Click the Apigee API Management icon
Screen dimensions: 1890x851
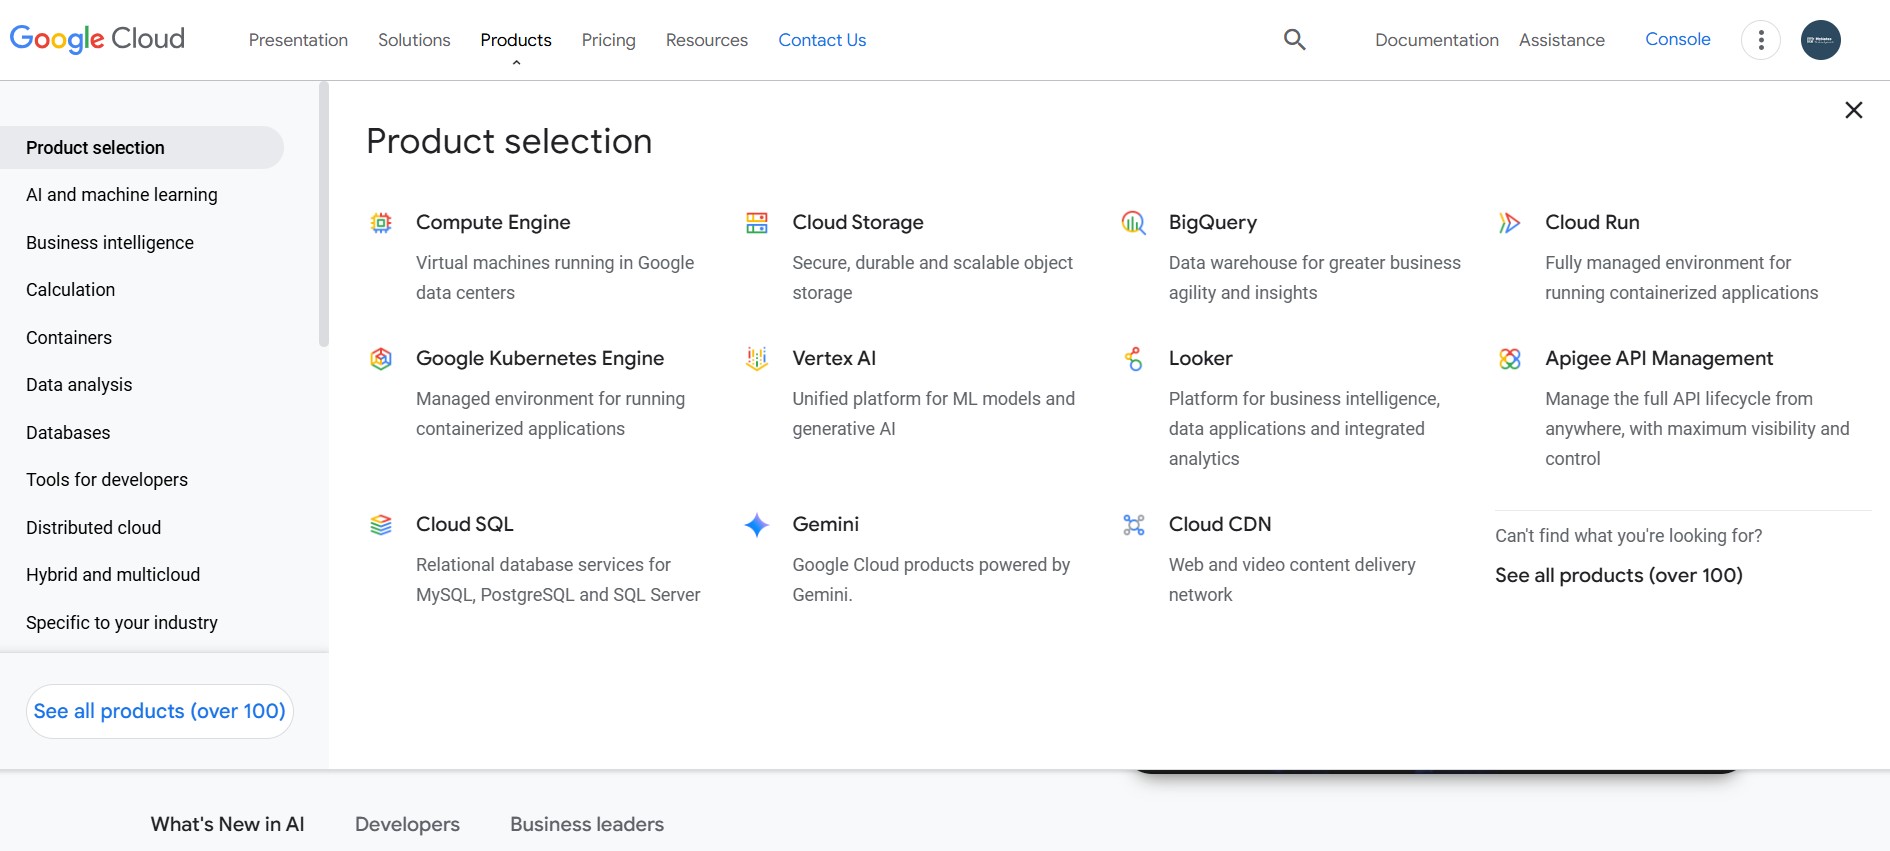coord(1510,359)
